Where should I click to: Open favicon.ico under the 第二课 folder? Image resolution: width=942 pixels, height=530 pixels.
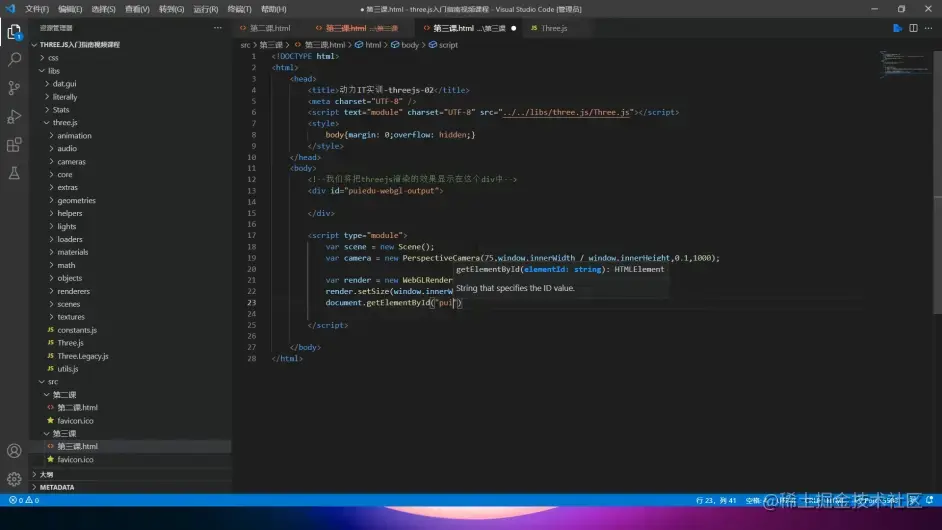click(75, 421)
